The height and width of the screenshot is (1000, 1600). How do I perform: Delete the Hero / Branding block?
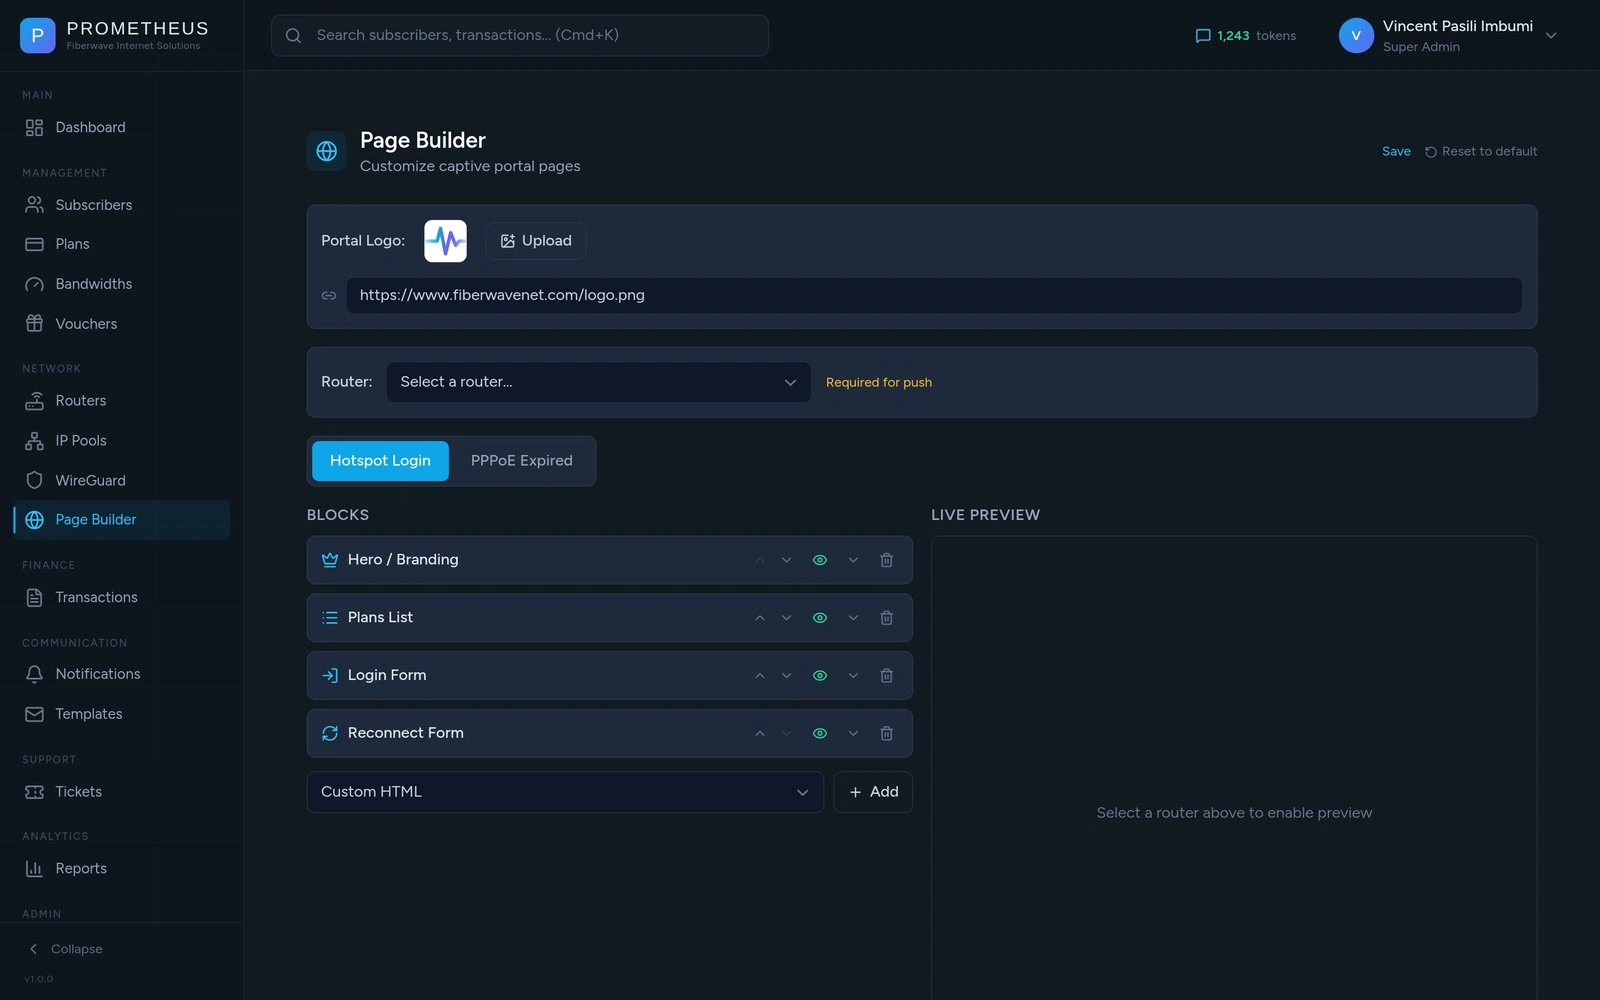886,560
